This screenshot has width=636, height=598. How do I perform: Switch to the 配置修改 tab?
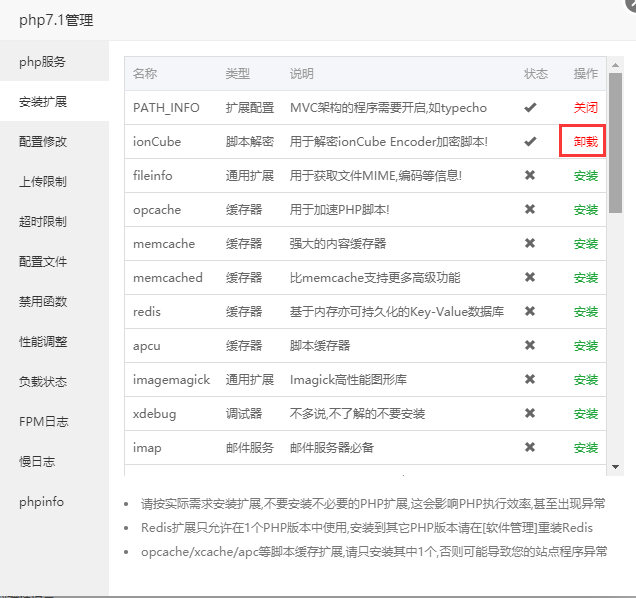click(43, 142)
